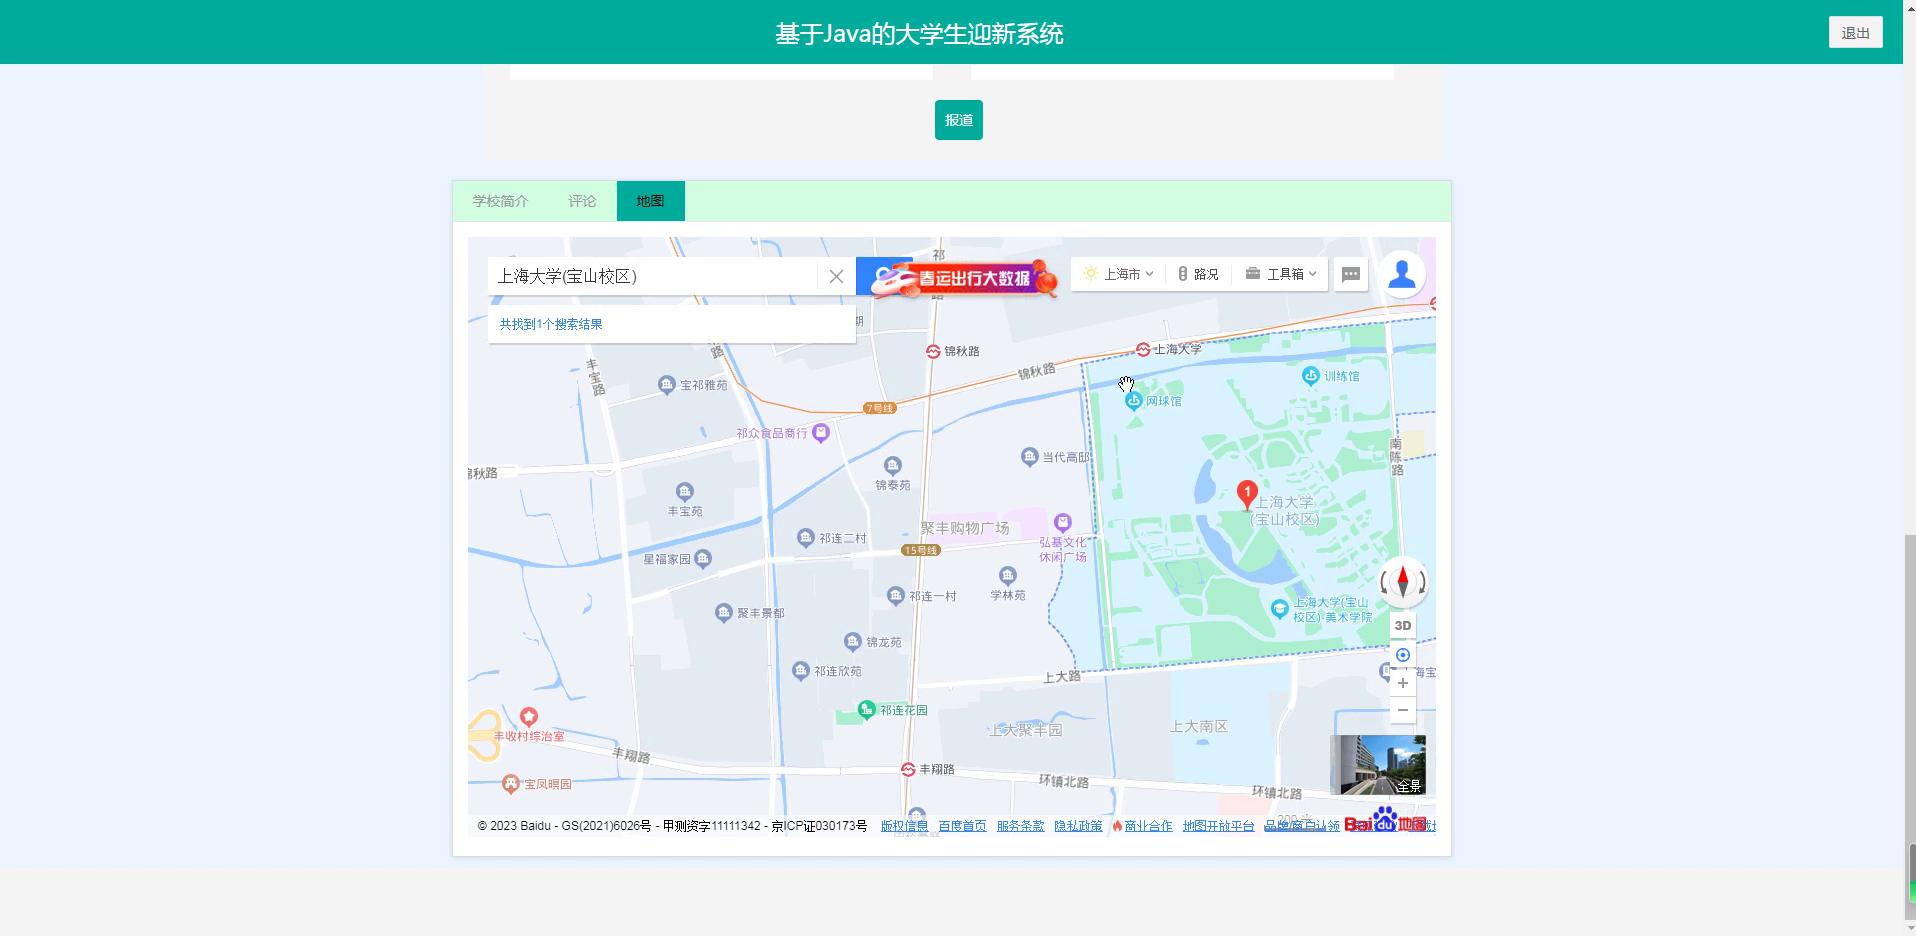
Task: Rotate the map counterclockwise with compass arrow
Action: coord(1385,582)
